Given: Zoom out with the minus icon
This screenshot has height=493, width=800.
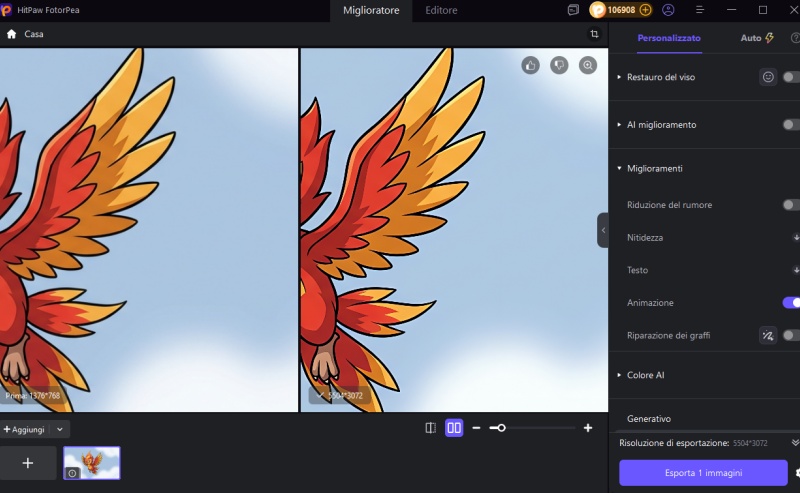Looking at the screenshot, I should coord(477,428).
